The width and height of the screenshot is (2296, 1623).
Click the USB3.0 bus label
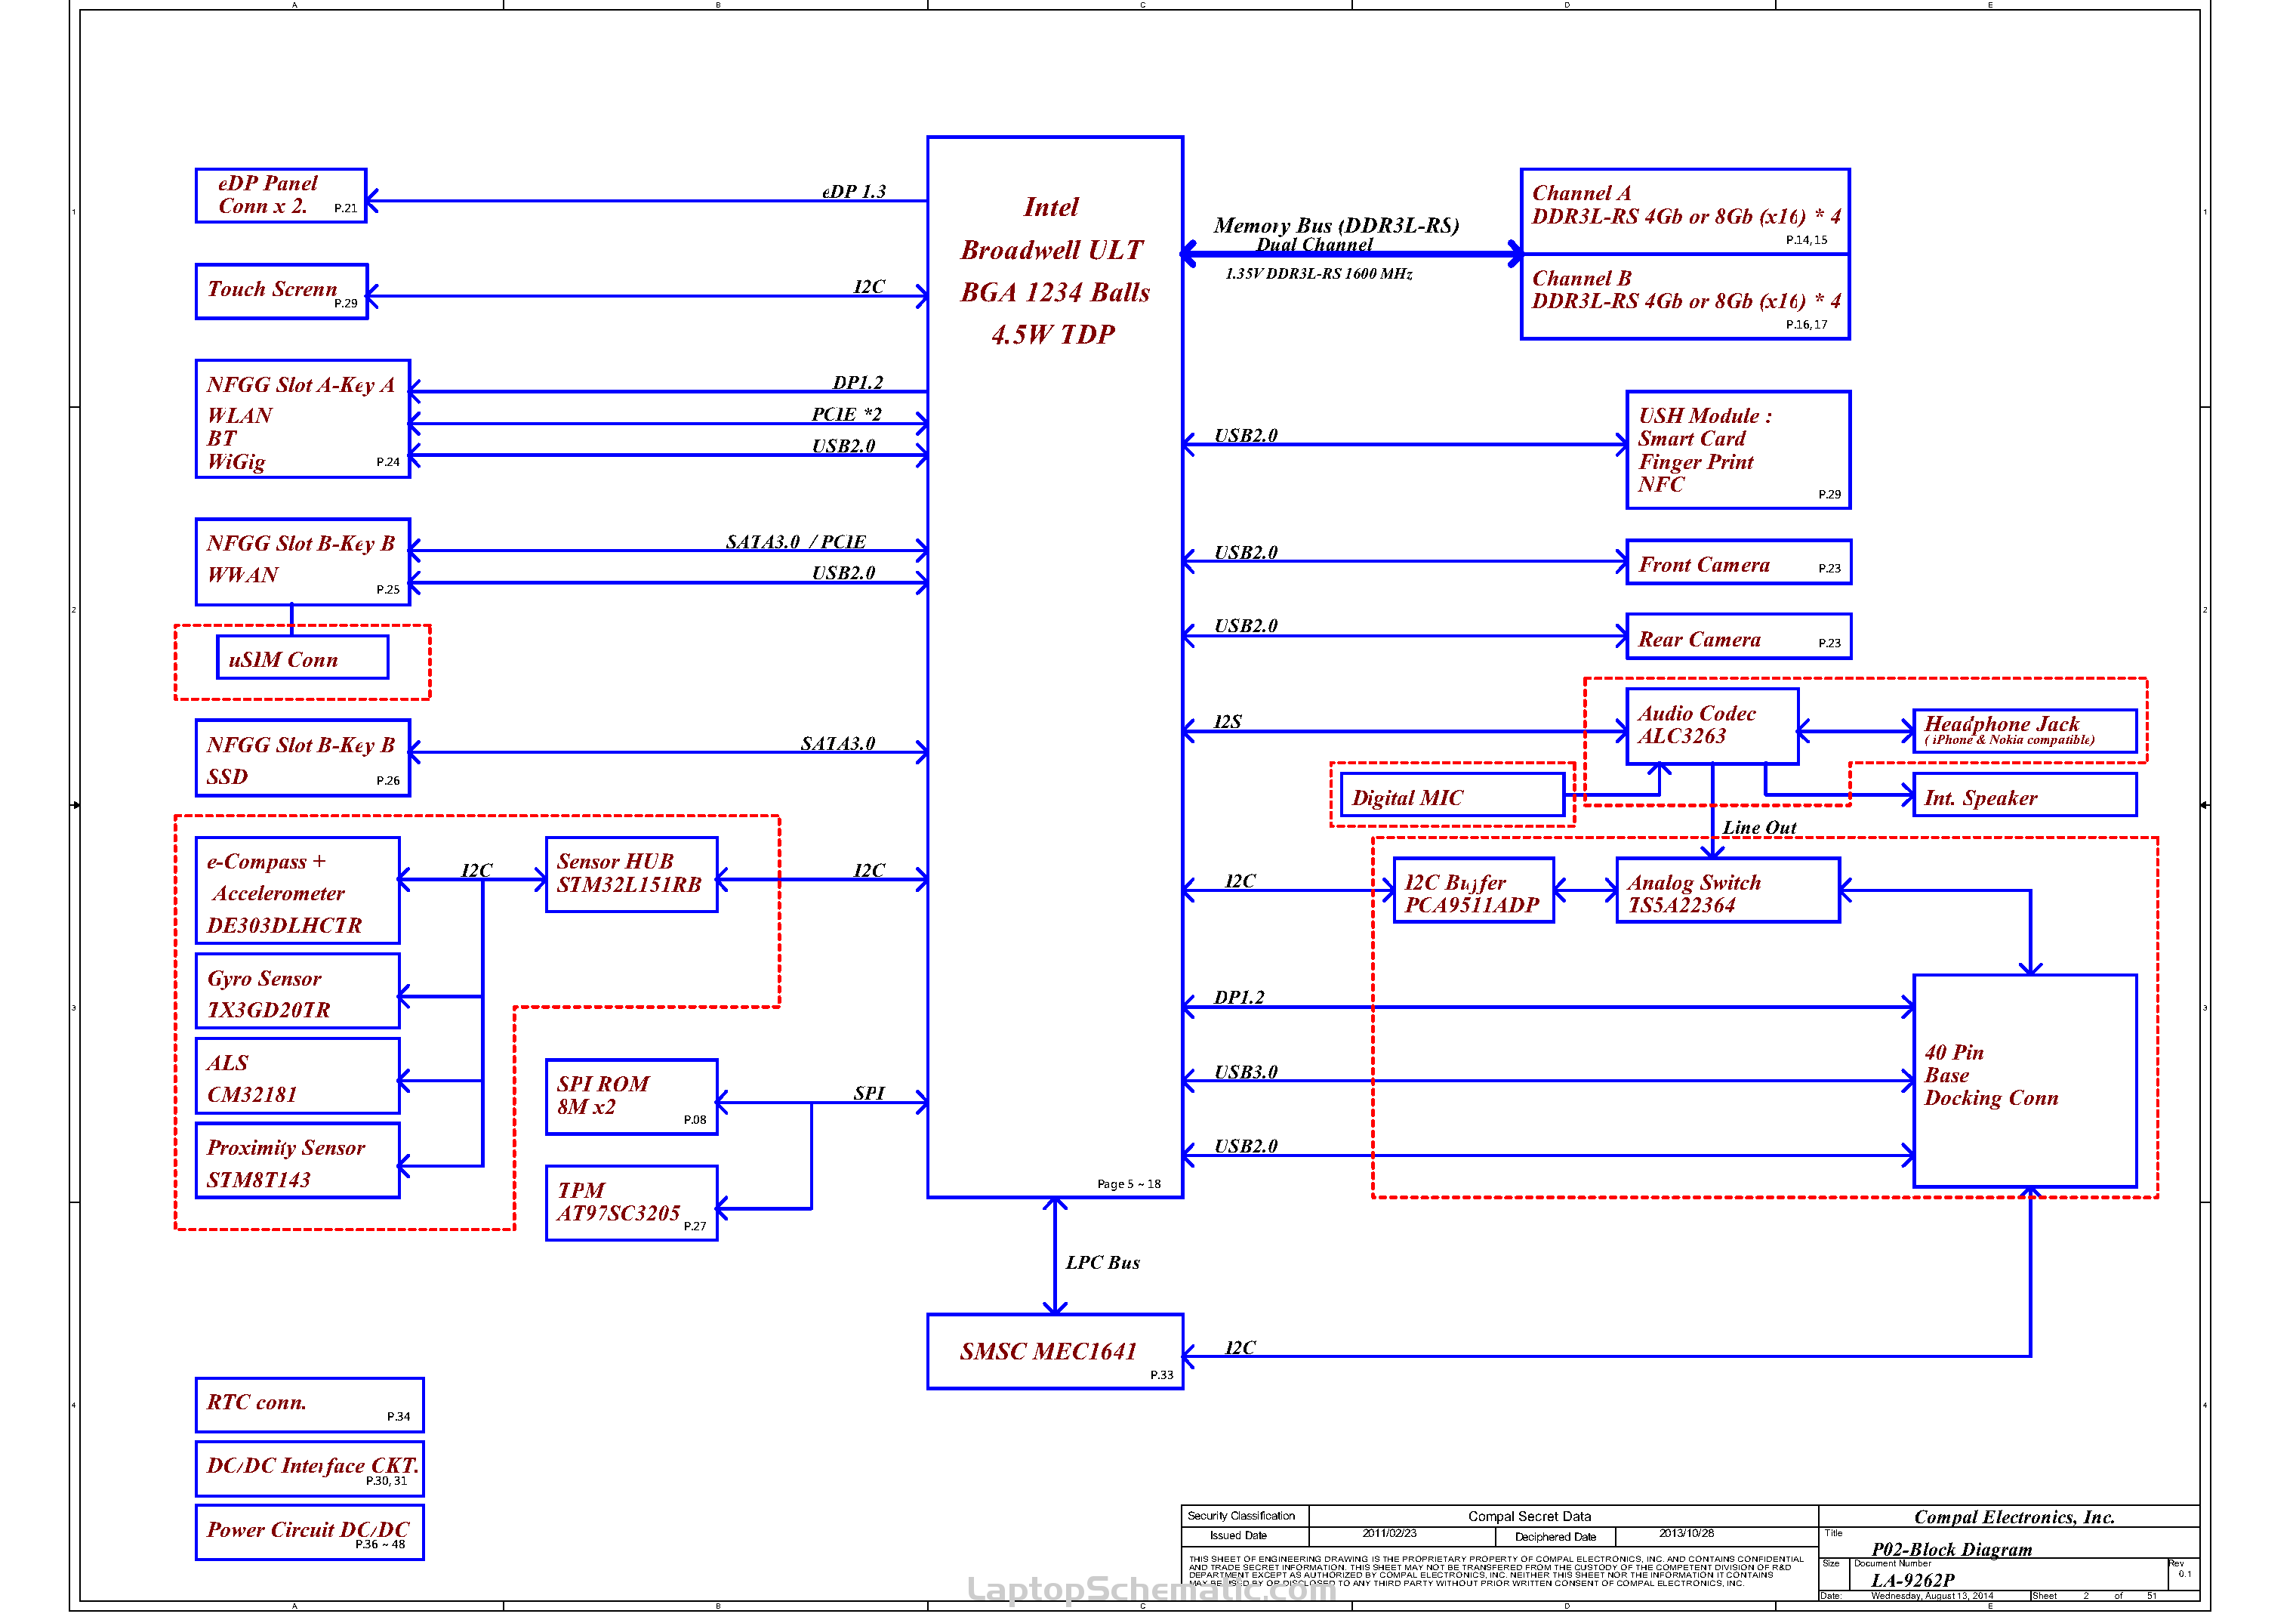click(1246, 1072)
